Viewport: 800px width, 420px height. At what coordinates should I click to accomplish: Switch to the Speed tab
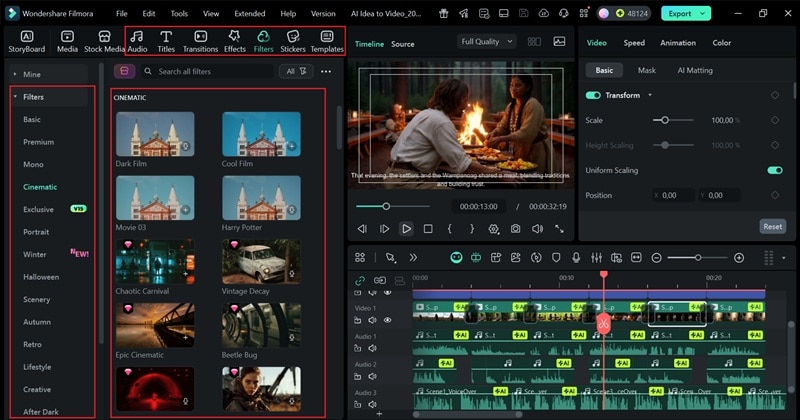(x=634, y=43)
